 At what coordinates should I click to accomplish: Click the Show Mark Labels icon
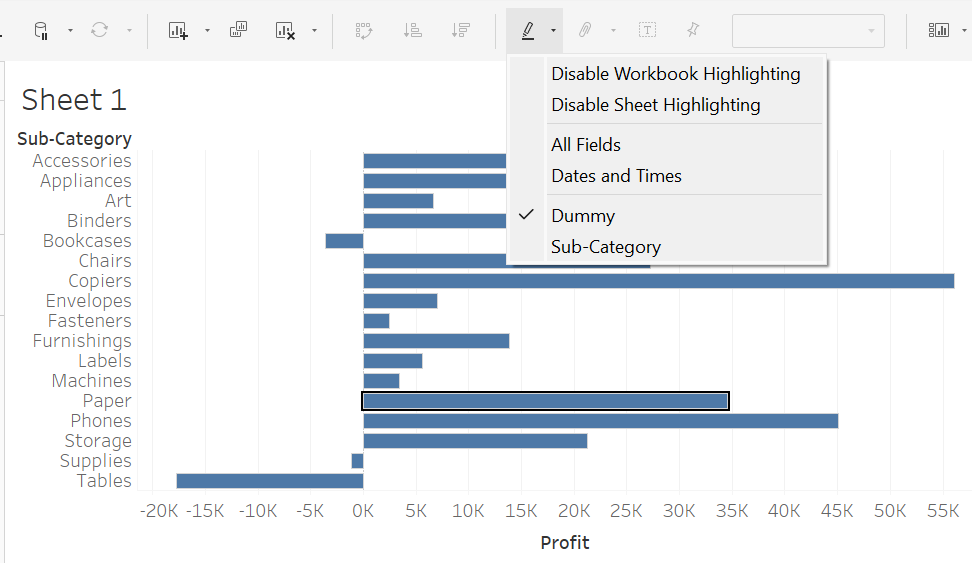click(647, 30)
